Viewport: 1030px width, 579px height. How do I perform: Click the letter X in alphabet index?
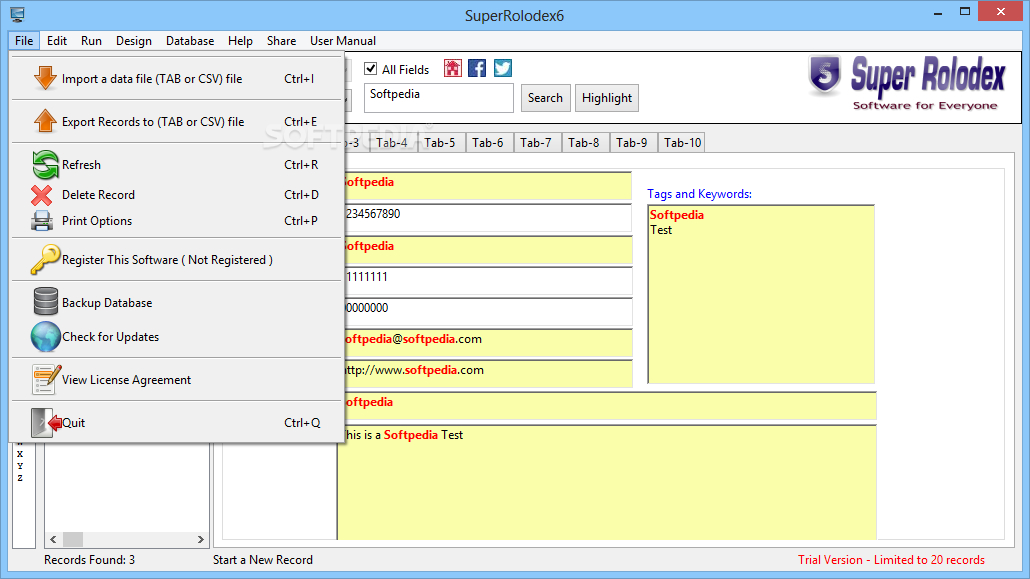[x=20, y=454]
